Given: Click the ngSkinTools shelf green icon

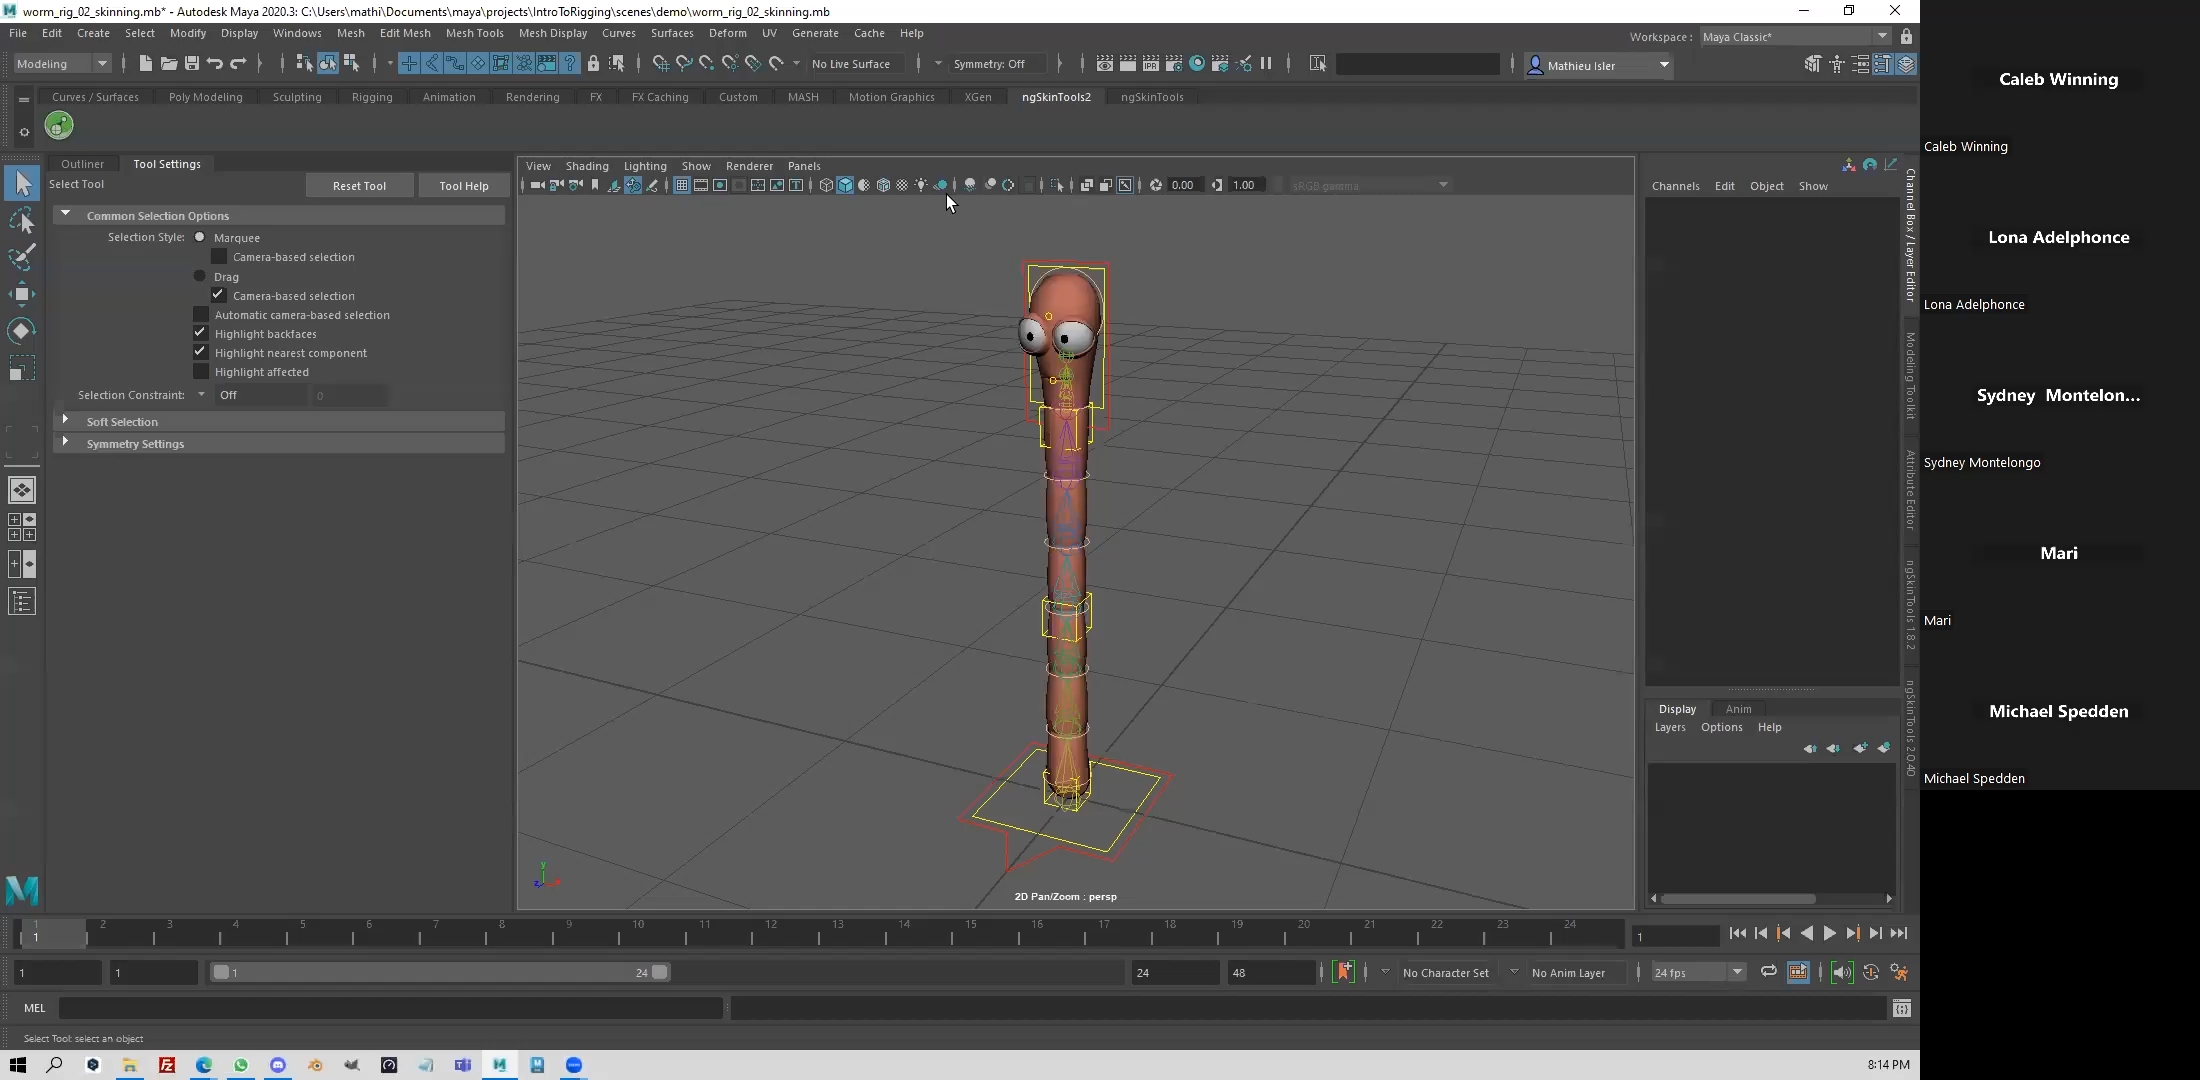Looking at the screenshot, I should click(x=59, y=125).
